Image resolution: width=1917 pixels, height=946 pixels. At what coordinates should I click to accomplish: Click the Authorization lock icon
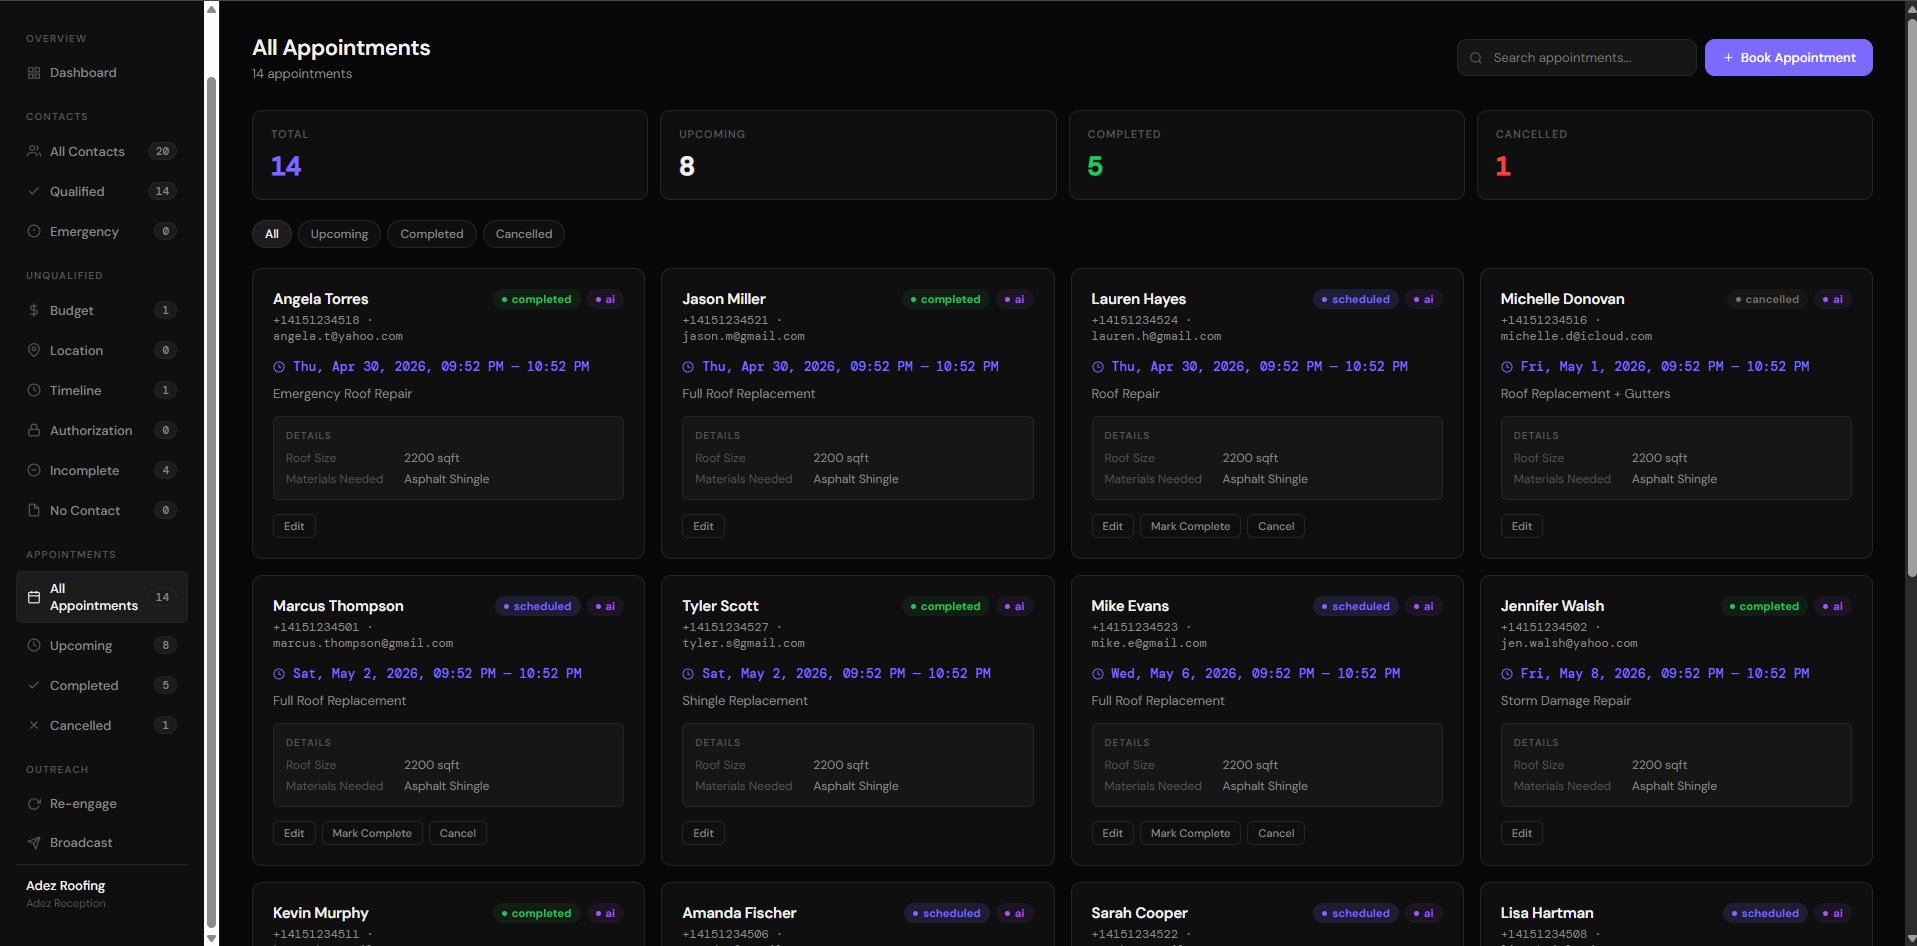click(34, 430)
